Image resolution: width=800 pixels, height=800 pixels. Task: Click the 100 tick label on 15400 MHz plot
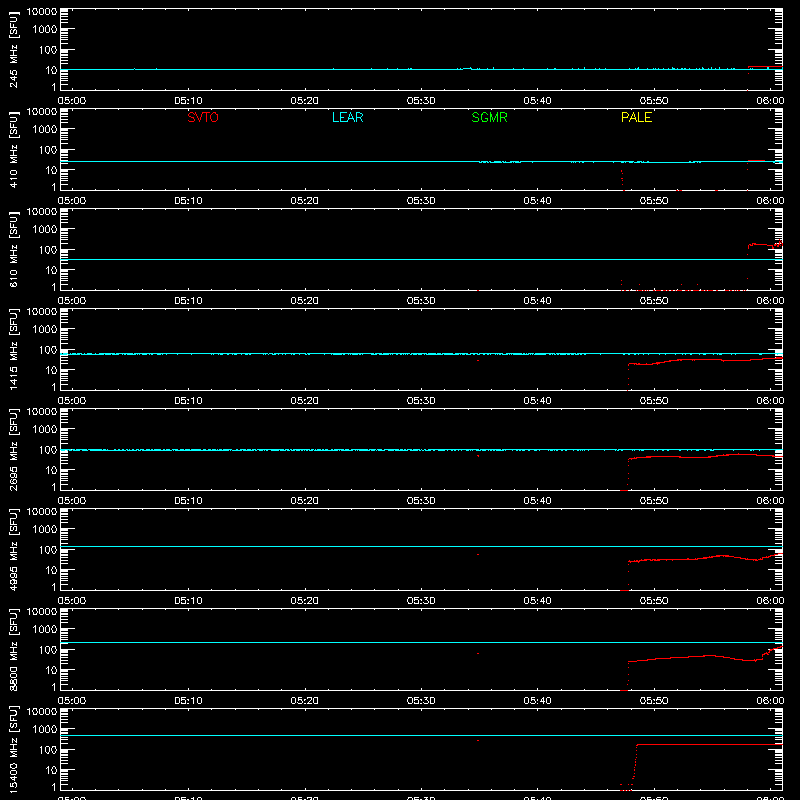tap(48, 749)
